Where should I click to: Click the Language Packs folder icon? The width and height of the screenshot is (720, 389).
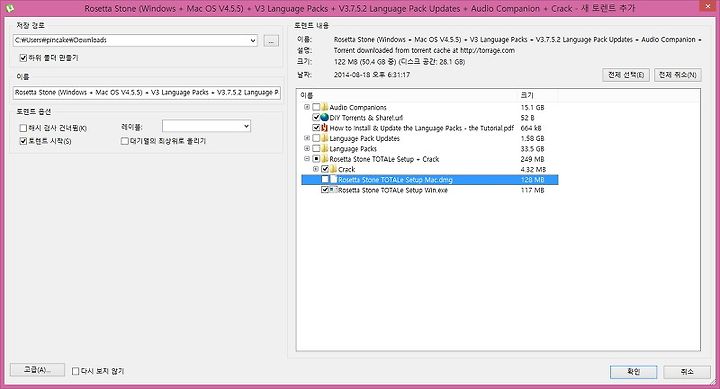[325, 149]
